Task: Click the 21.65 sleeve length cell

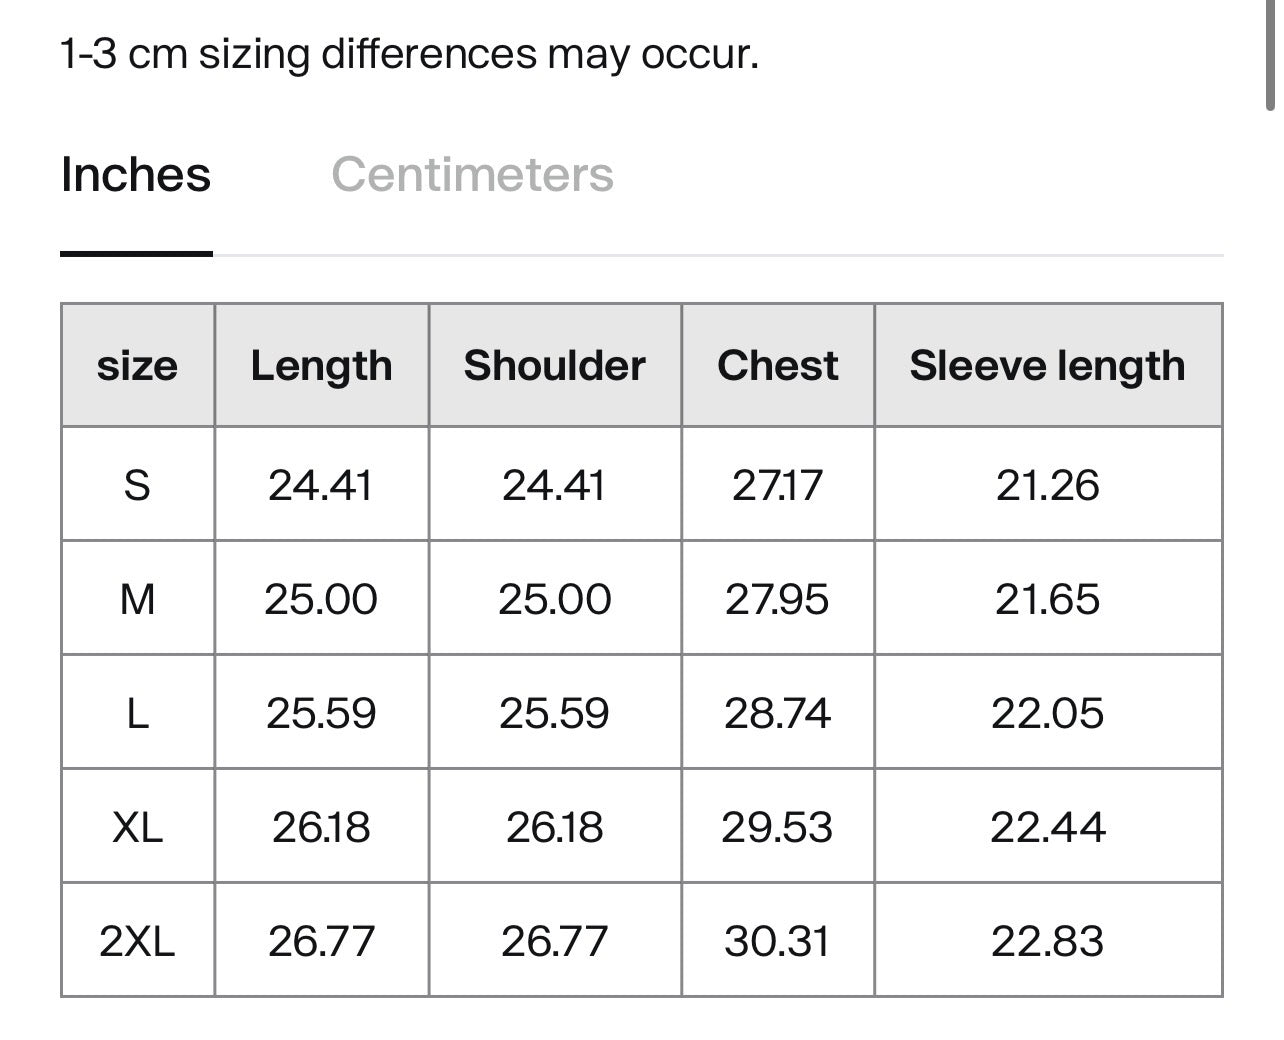Action: click(1048, 599)
